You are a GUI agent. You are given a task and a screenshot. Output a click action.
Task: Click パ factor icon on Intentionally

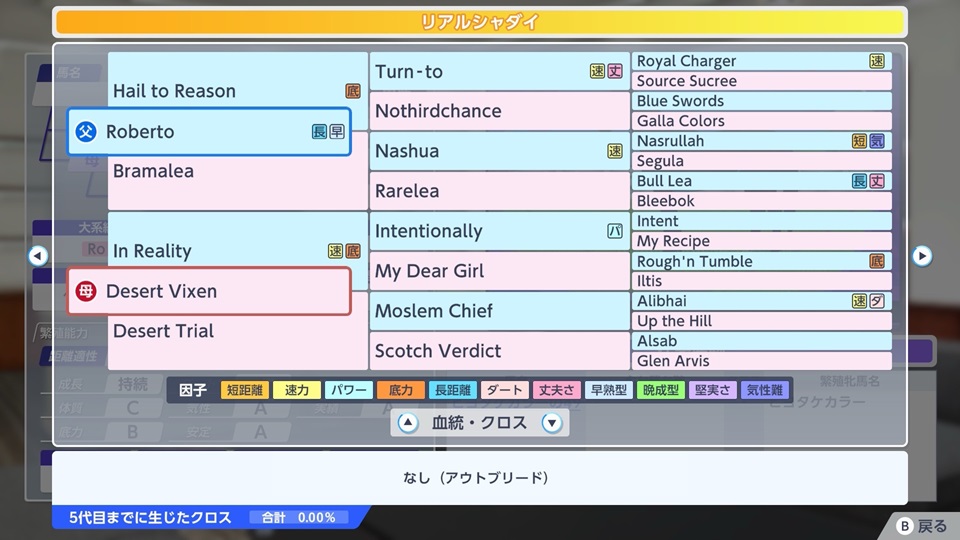pyautogui.click(x=615, y=231)
